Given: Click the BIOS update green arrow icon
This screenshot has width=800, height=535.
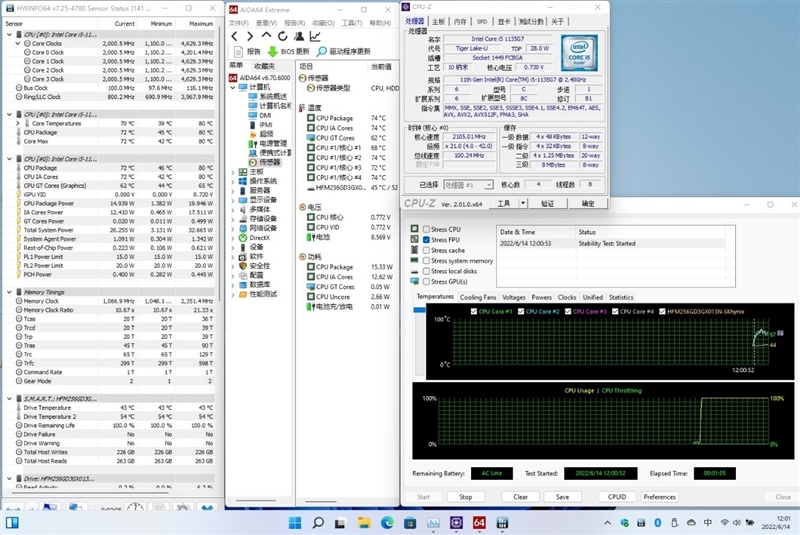Looking at the screenshot, I should click(x=272, y=51).
